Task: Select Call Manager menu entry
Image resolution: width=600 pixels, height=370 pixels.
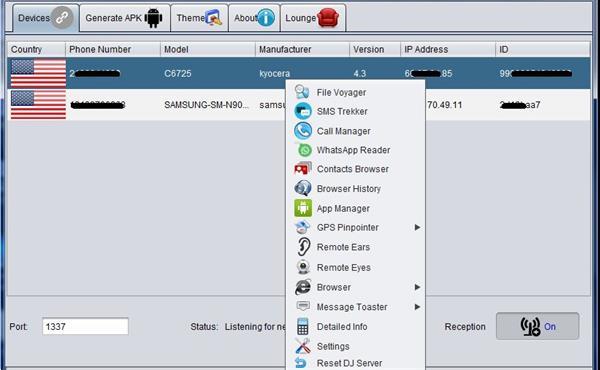Action: pyautogui.click(x=355, y=131)
